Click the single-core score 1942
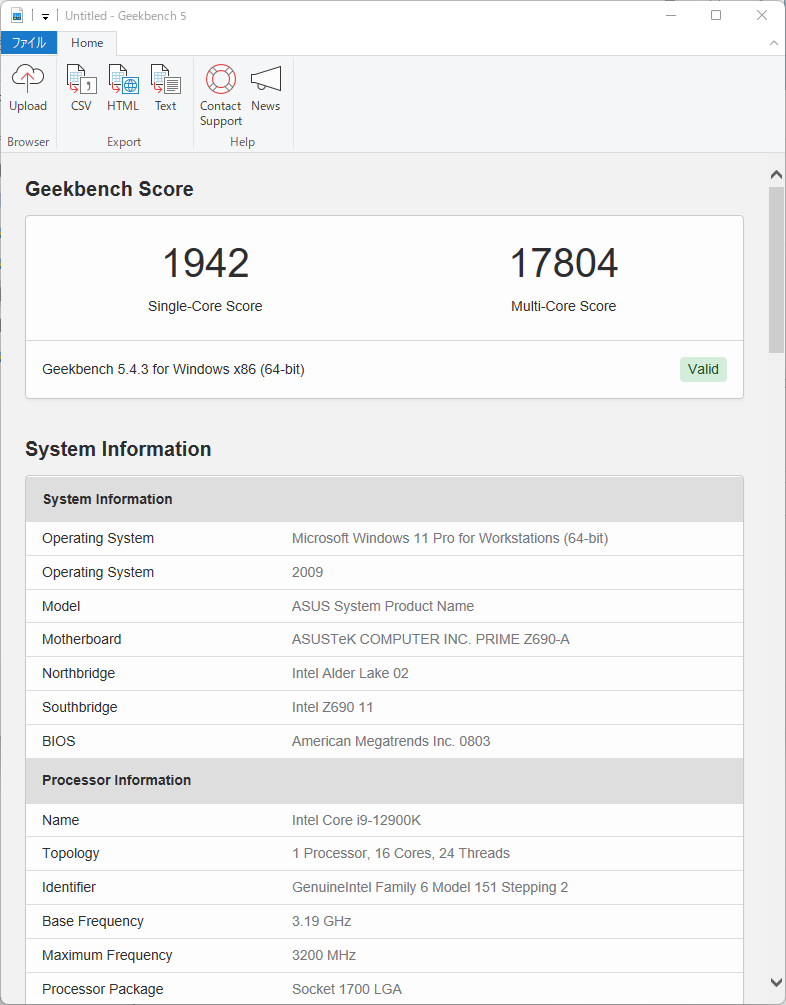The image size is (786, 1005). click(206, 263)
